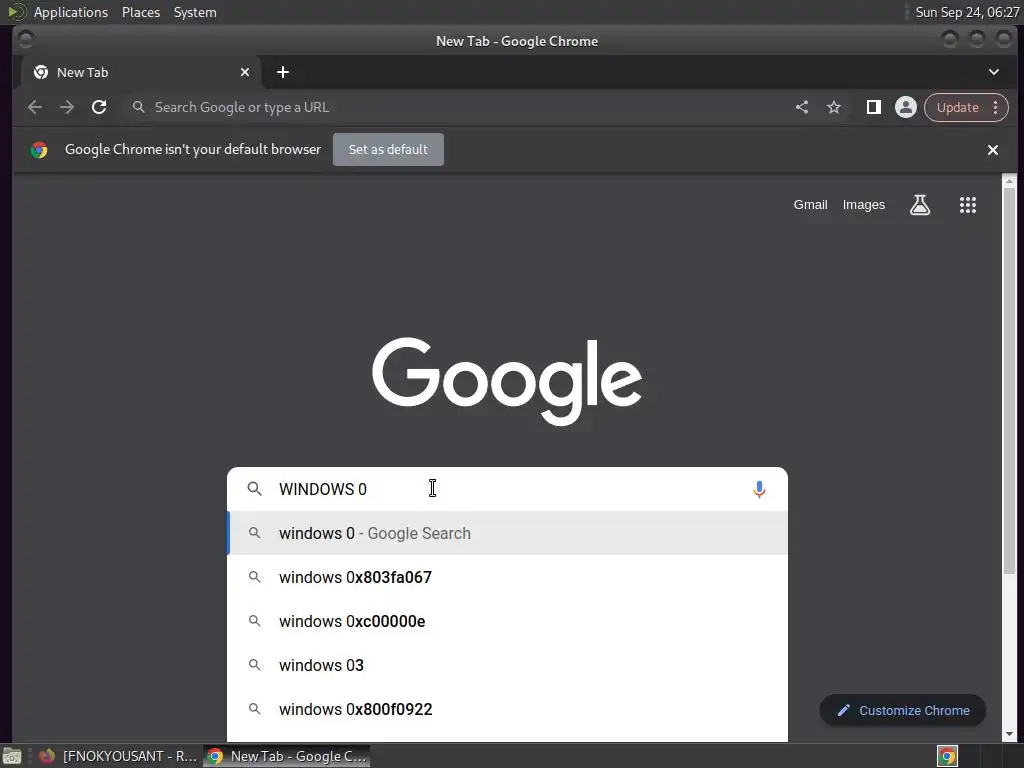Image resolution: width=1024 pixels, height=768 pixels.
Task: Select suggestion windows 03
Action: pos(507,665)
